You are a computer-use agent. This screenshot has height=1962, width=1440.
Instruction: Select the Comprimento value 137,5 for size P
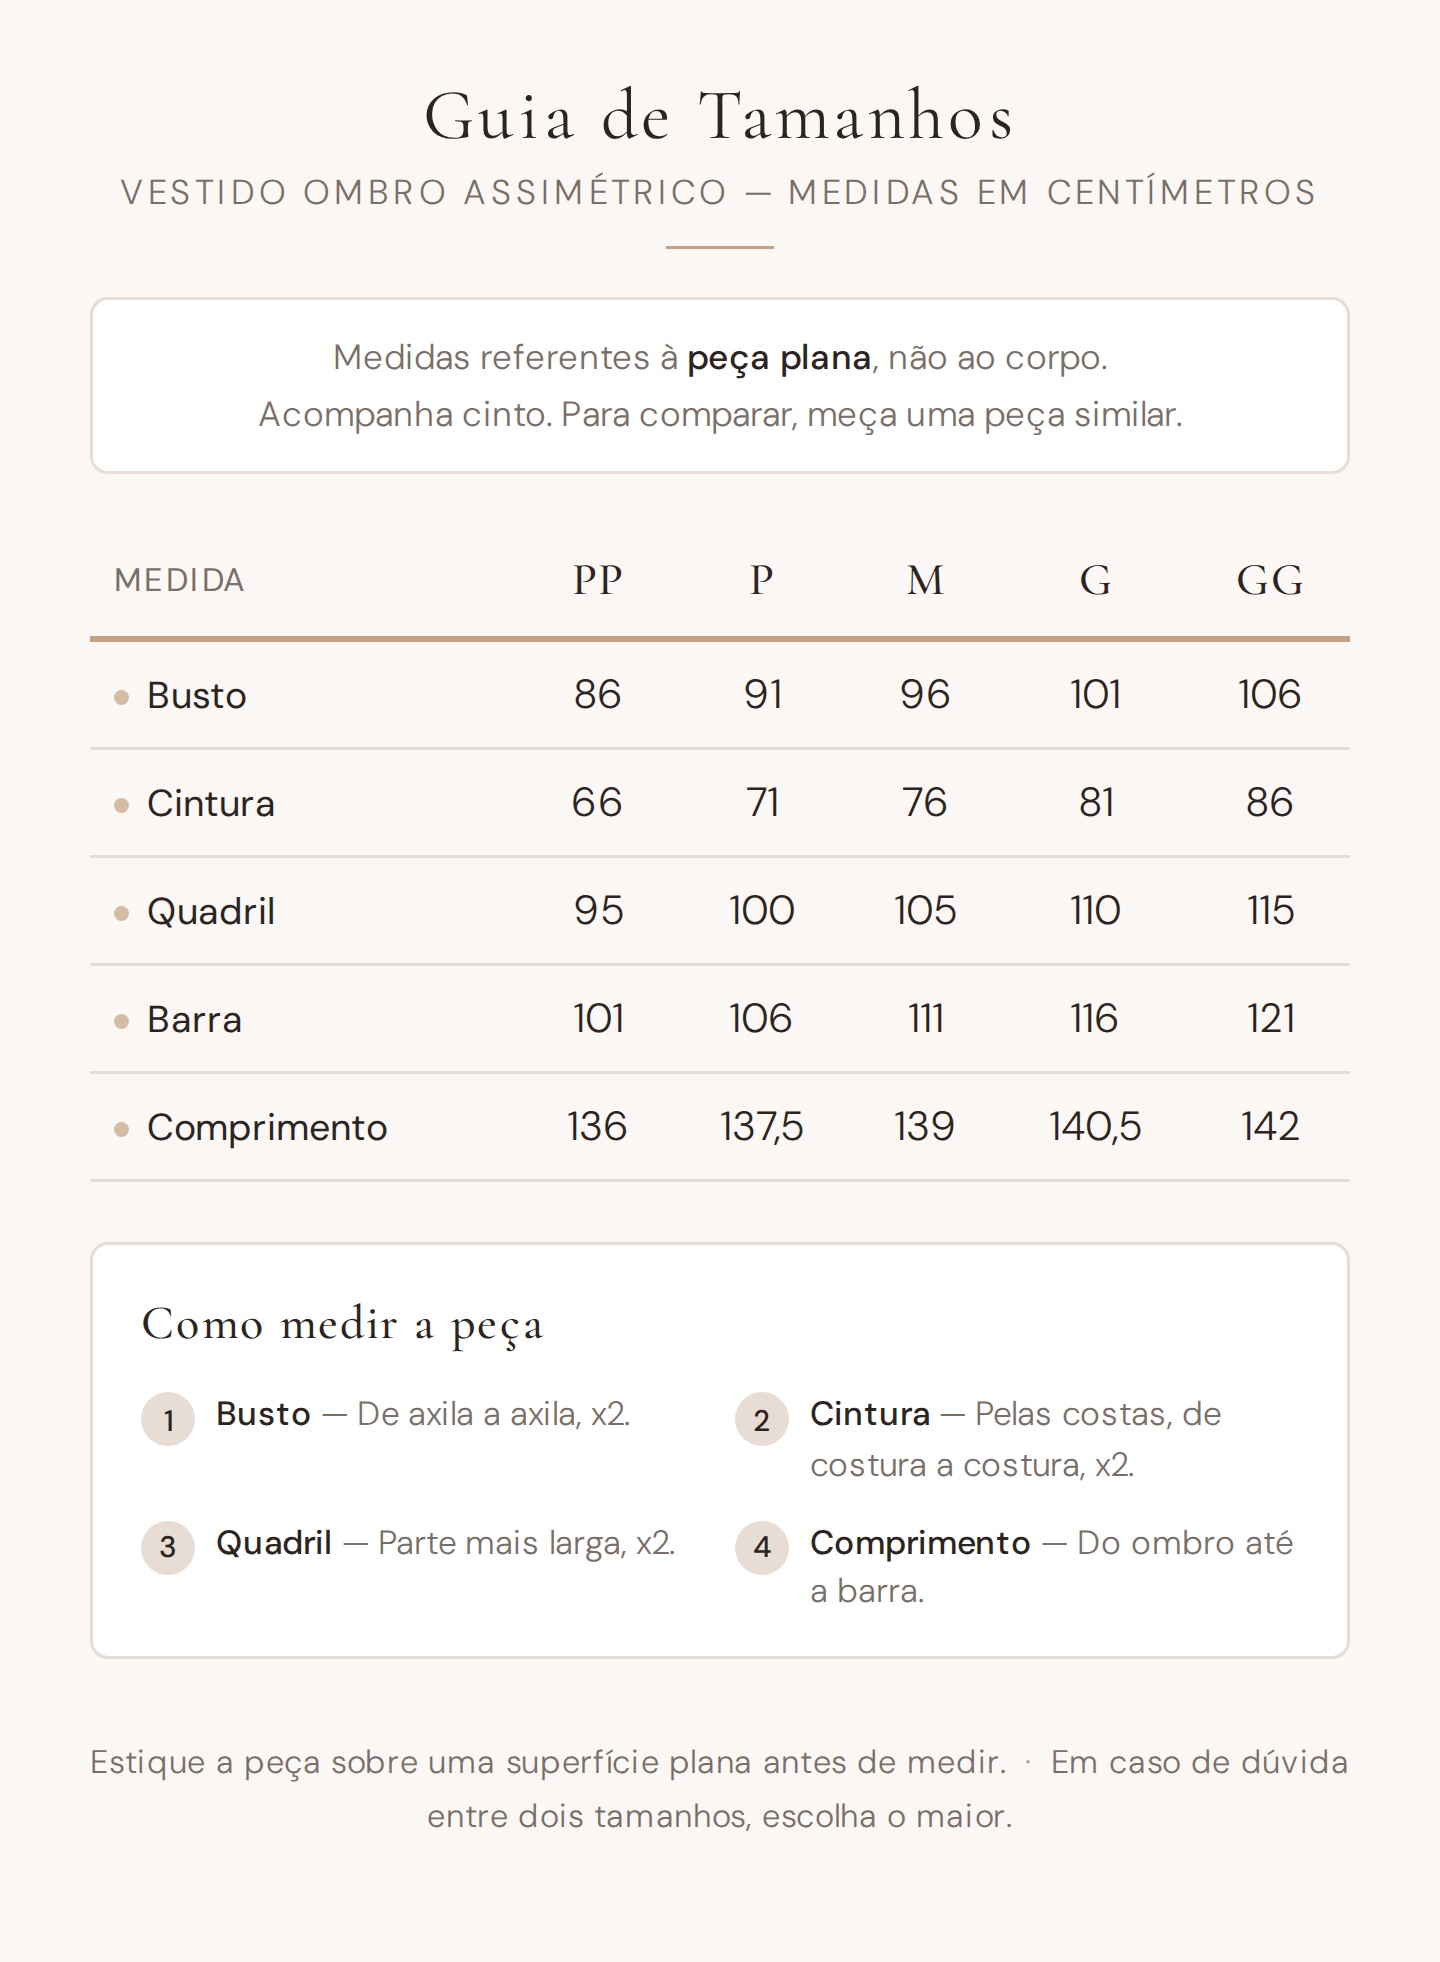pos(762,1127)
